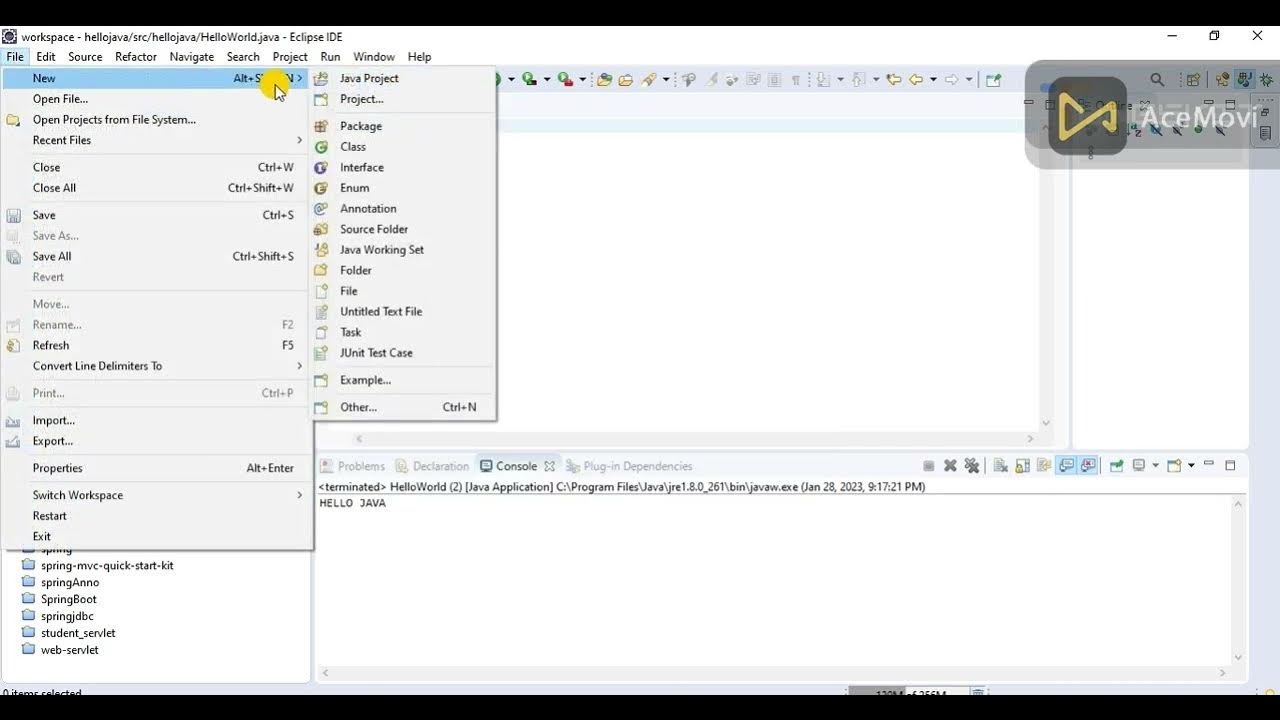Click the Forward navigation arrow icon
Viewport: 1280px width, 720px height.
[951, 79]
